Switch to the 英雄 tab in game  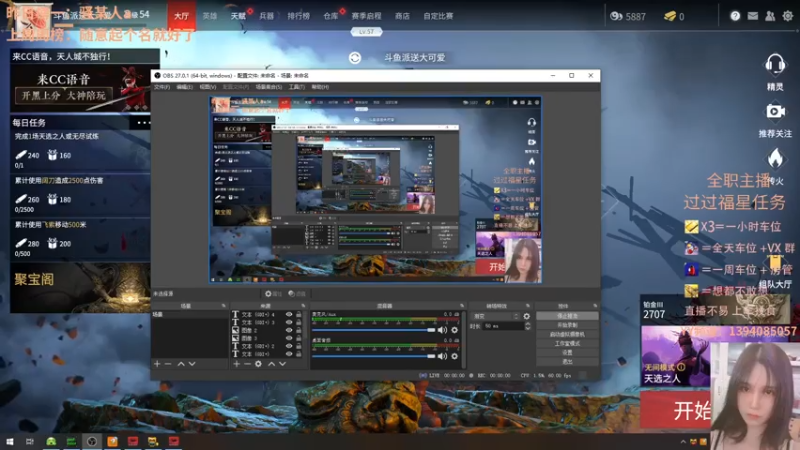pyautogui.click(x=210, y=16)
